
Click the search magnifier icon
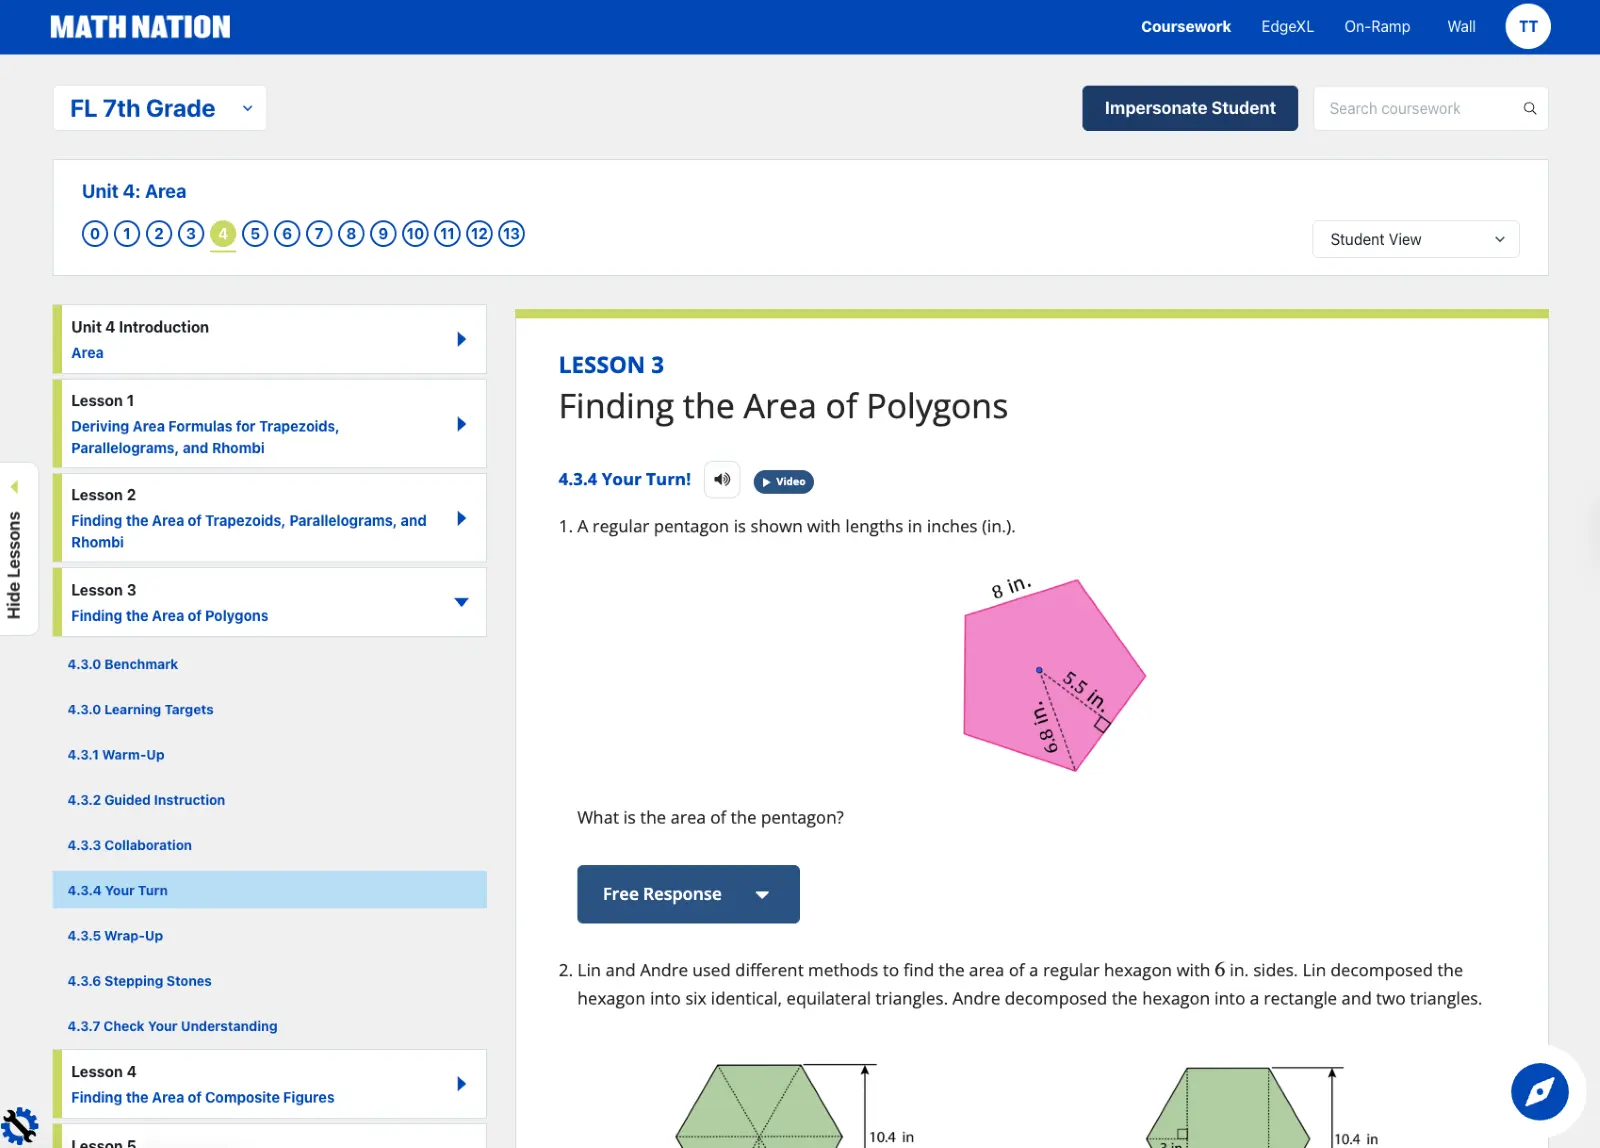point(1529,109)
